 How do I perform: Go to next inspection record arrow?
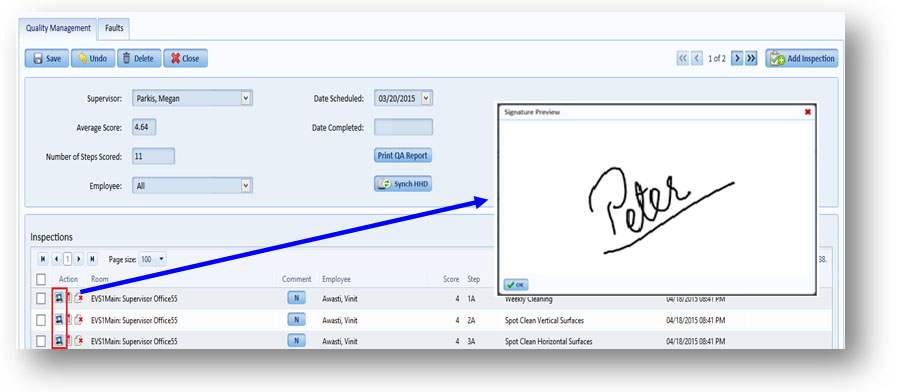[x=737, y=58]
